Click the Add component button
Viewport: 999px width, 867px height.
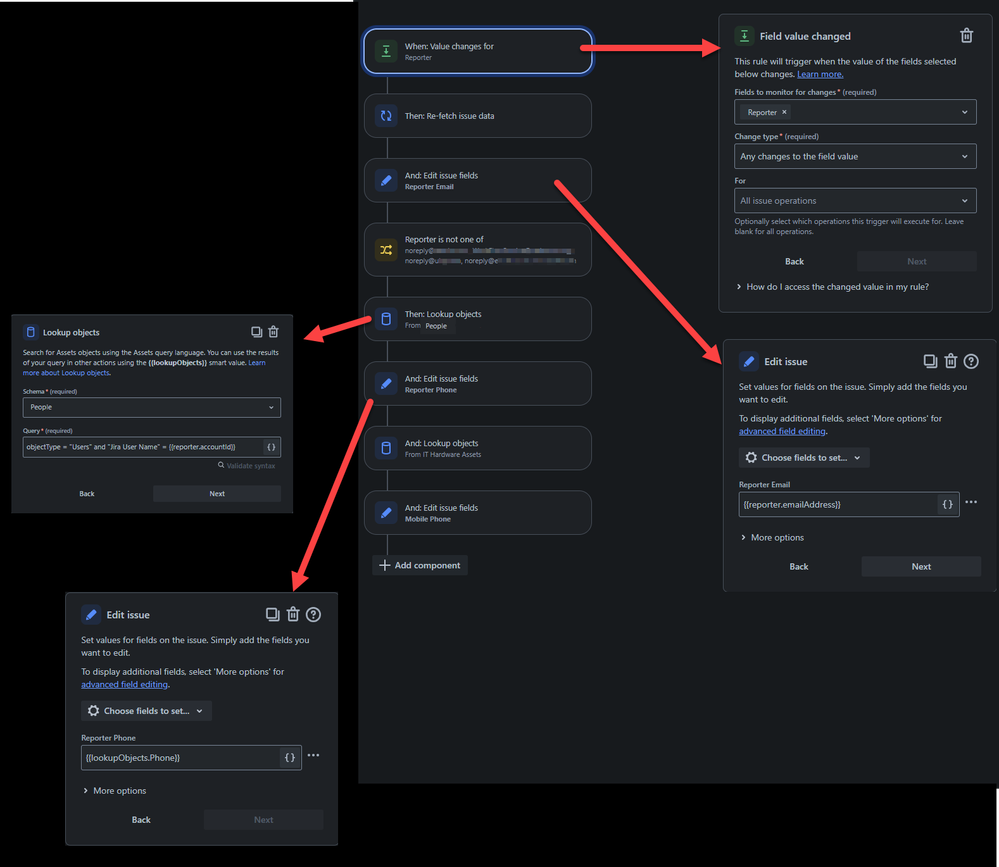419,565
